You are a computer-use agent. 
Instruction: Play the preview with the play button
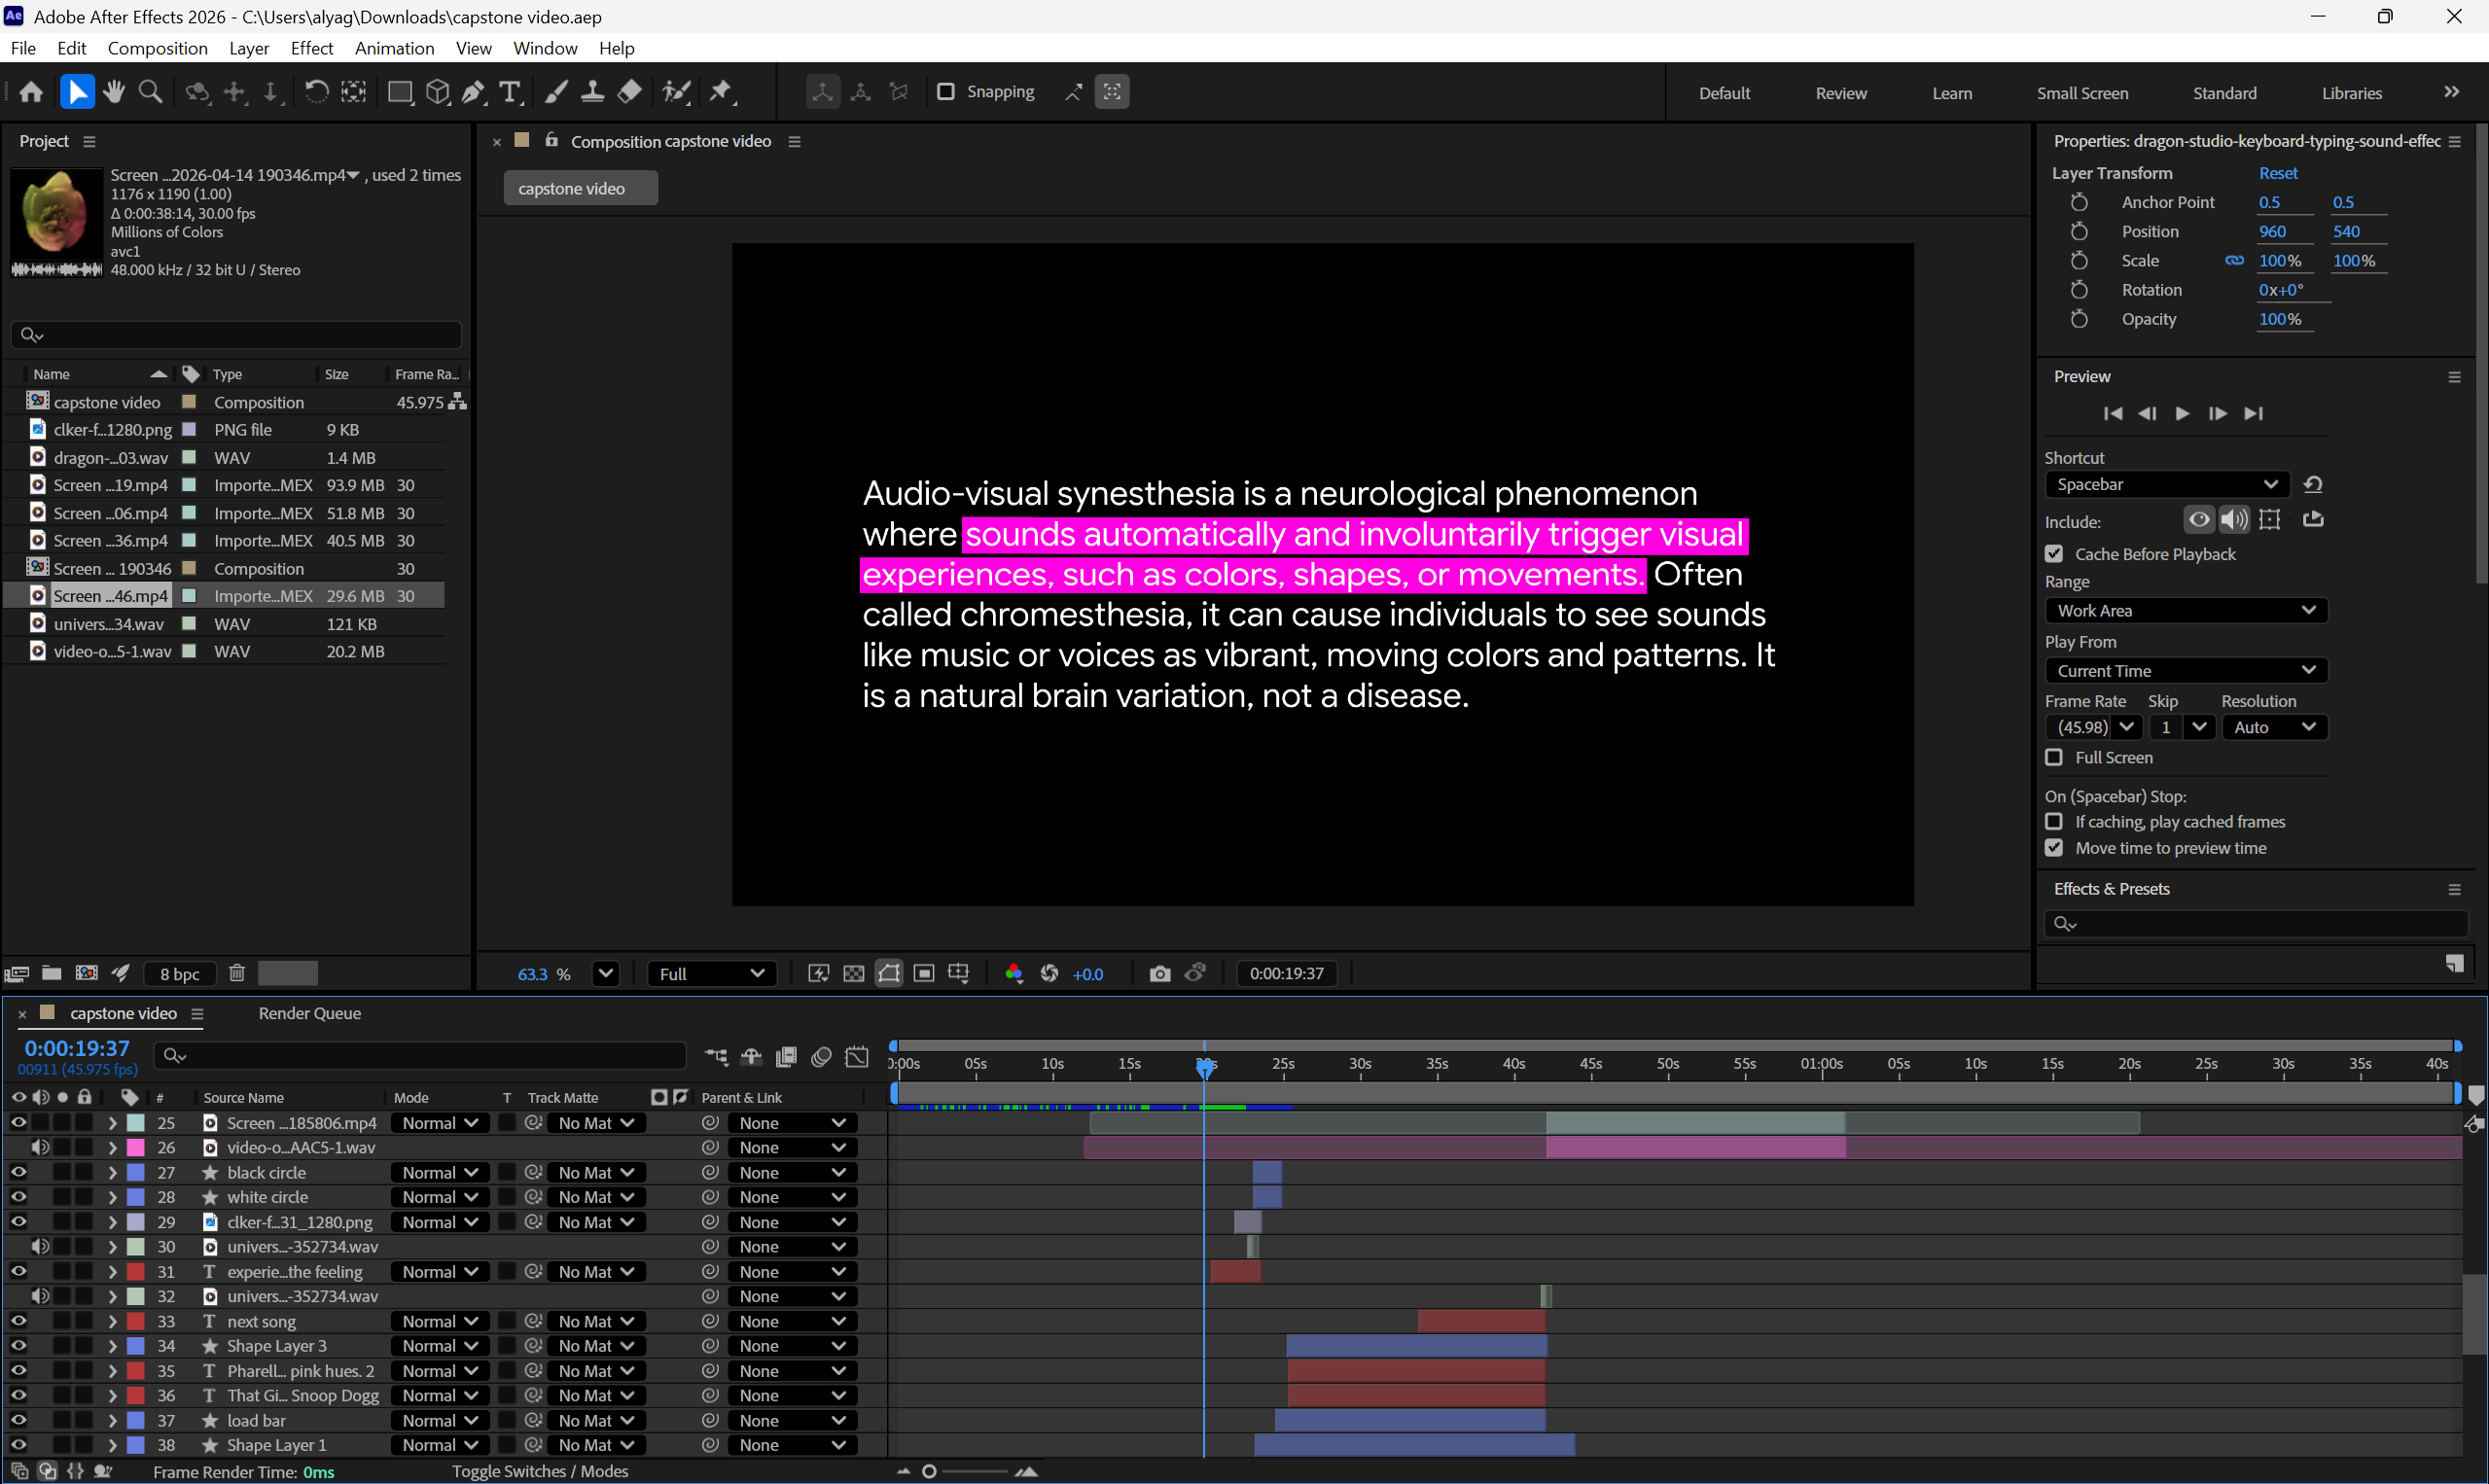2182,413
